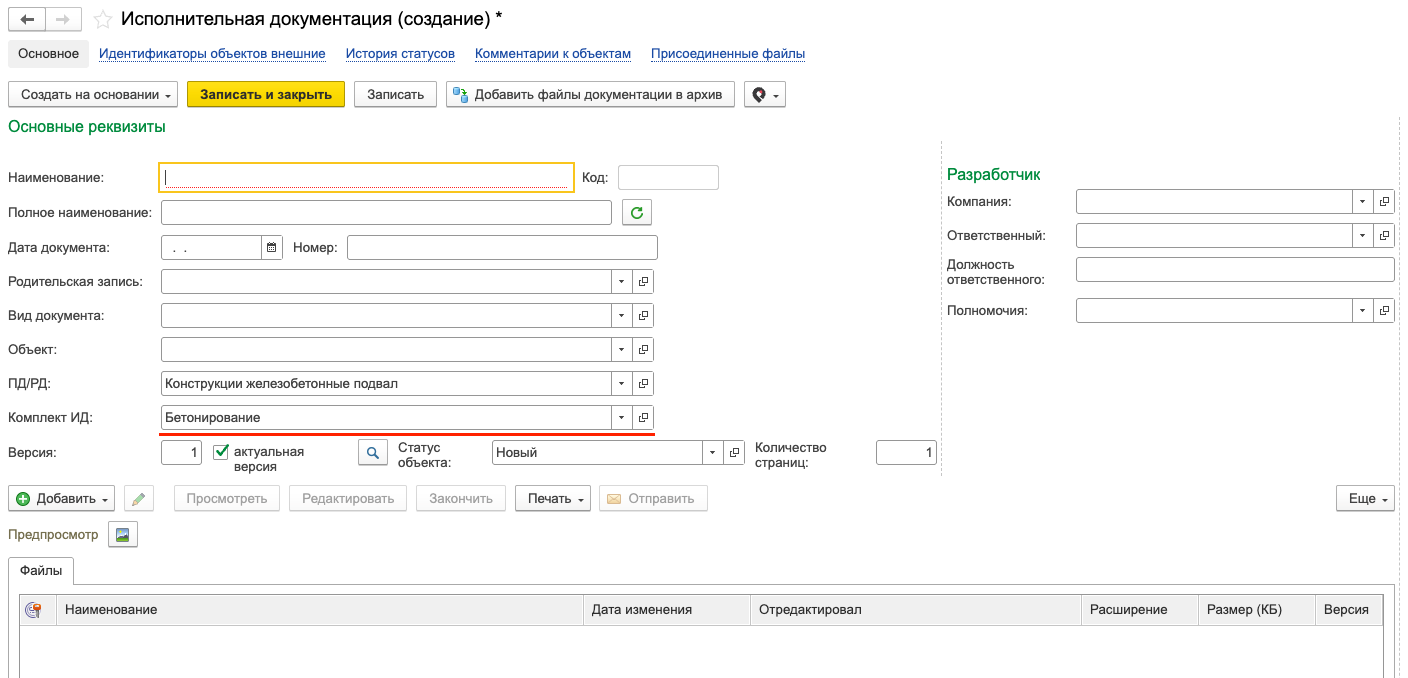Click the files table settings icon
Viewport: 1408px width, 678px height.
click(x=33, y=610)
